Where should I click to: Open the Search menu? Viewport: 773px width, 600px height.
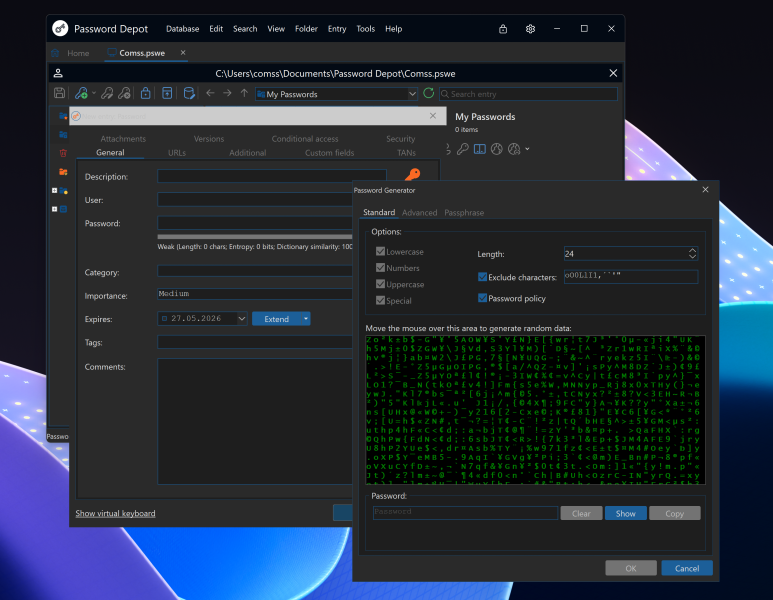(245, 29)
